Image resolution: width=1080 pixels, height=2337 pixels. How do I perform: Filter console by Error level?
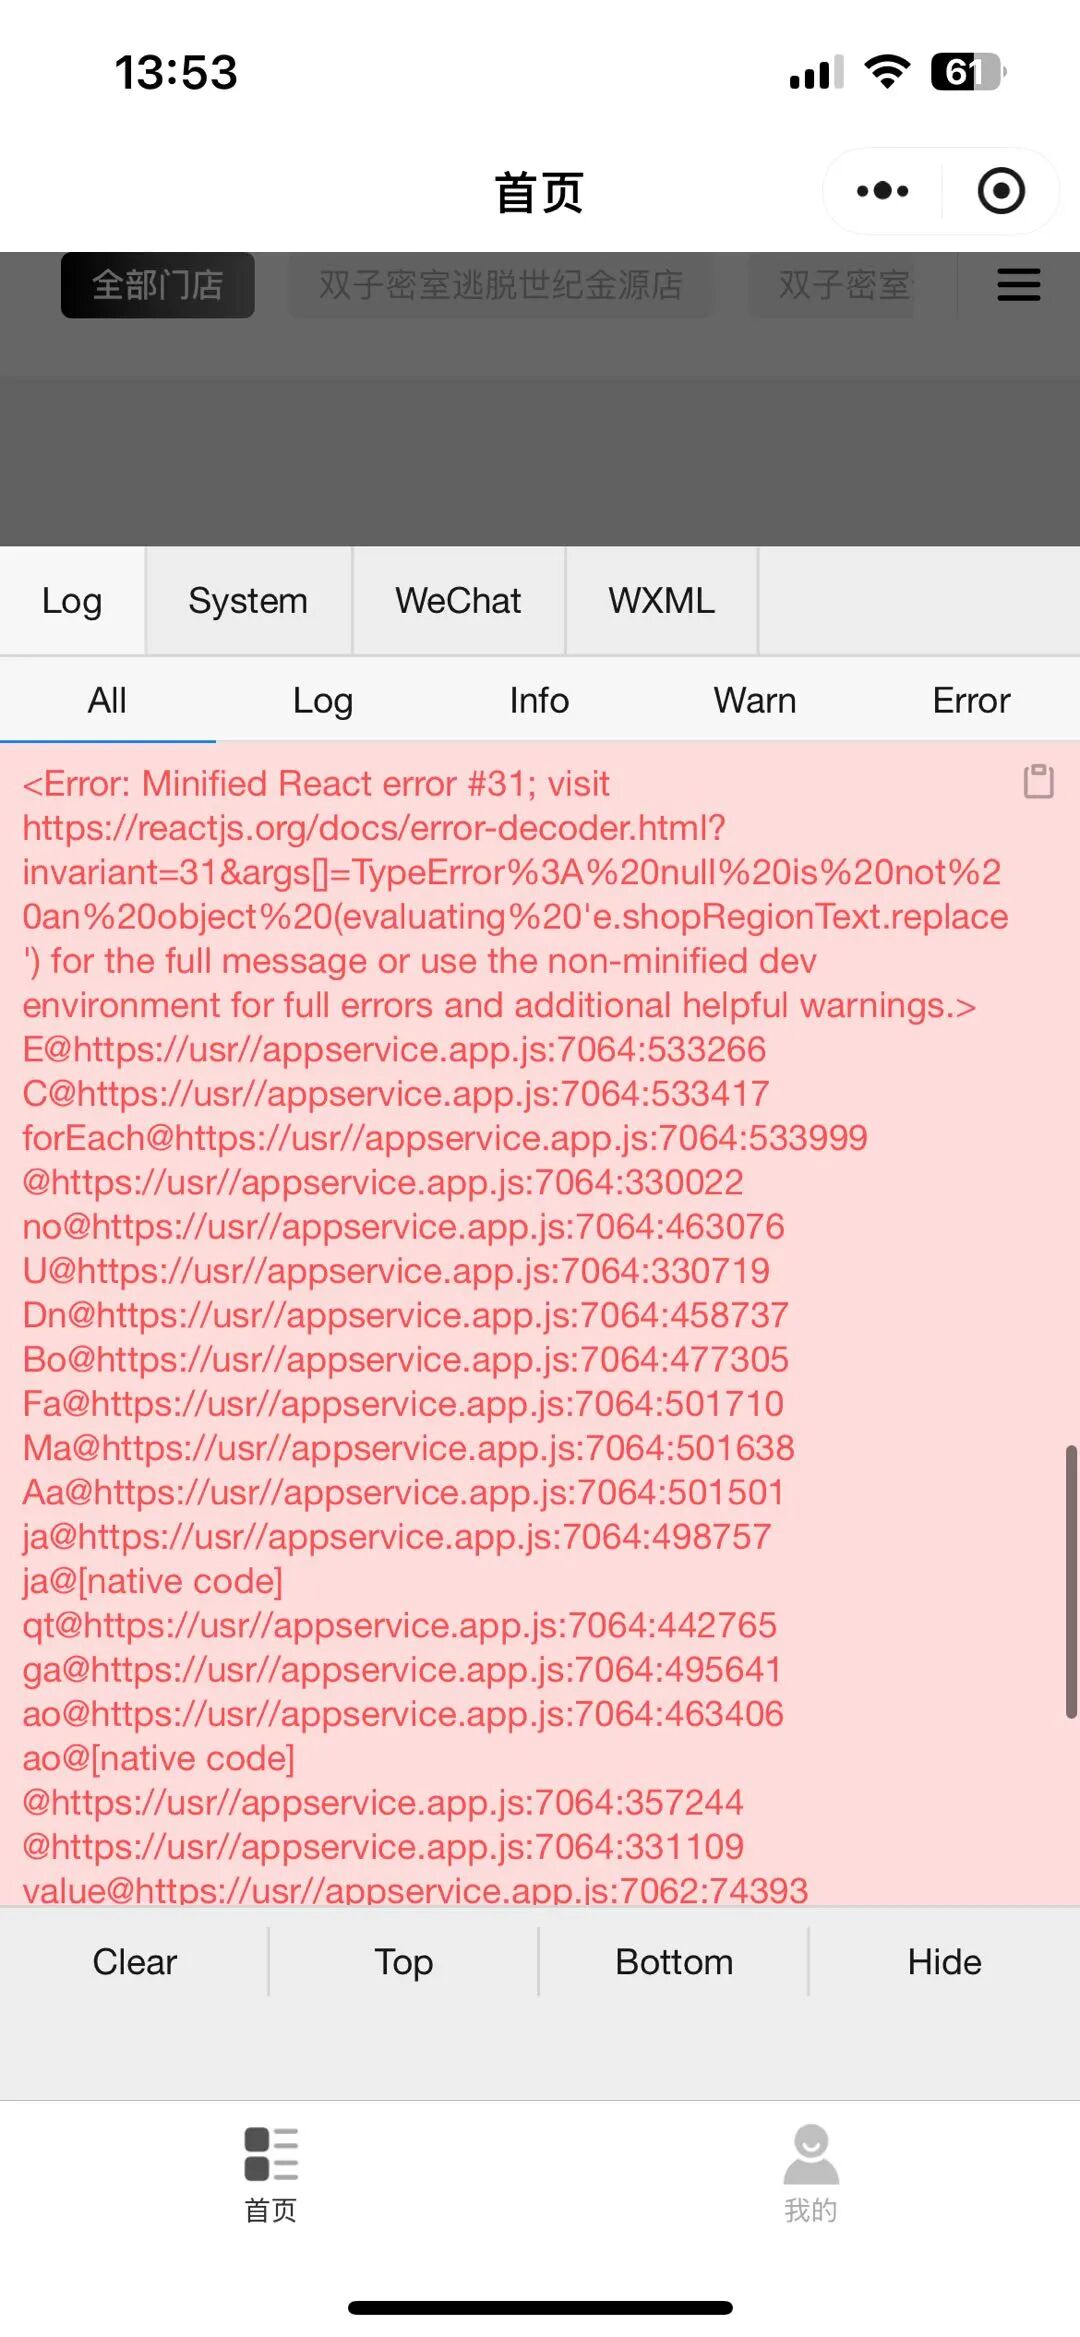point(971,700)
